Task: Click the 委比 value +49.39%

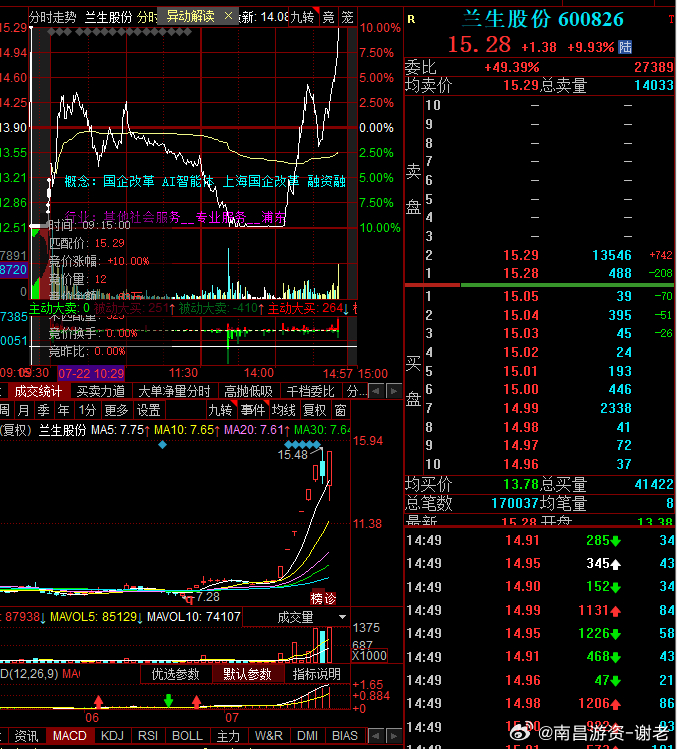Action: [512, 67]
